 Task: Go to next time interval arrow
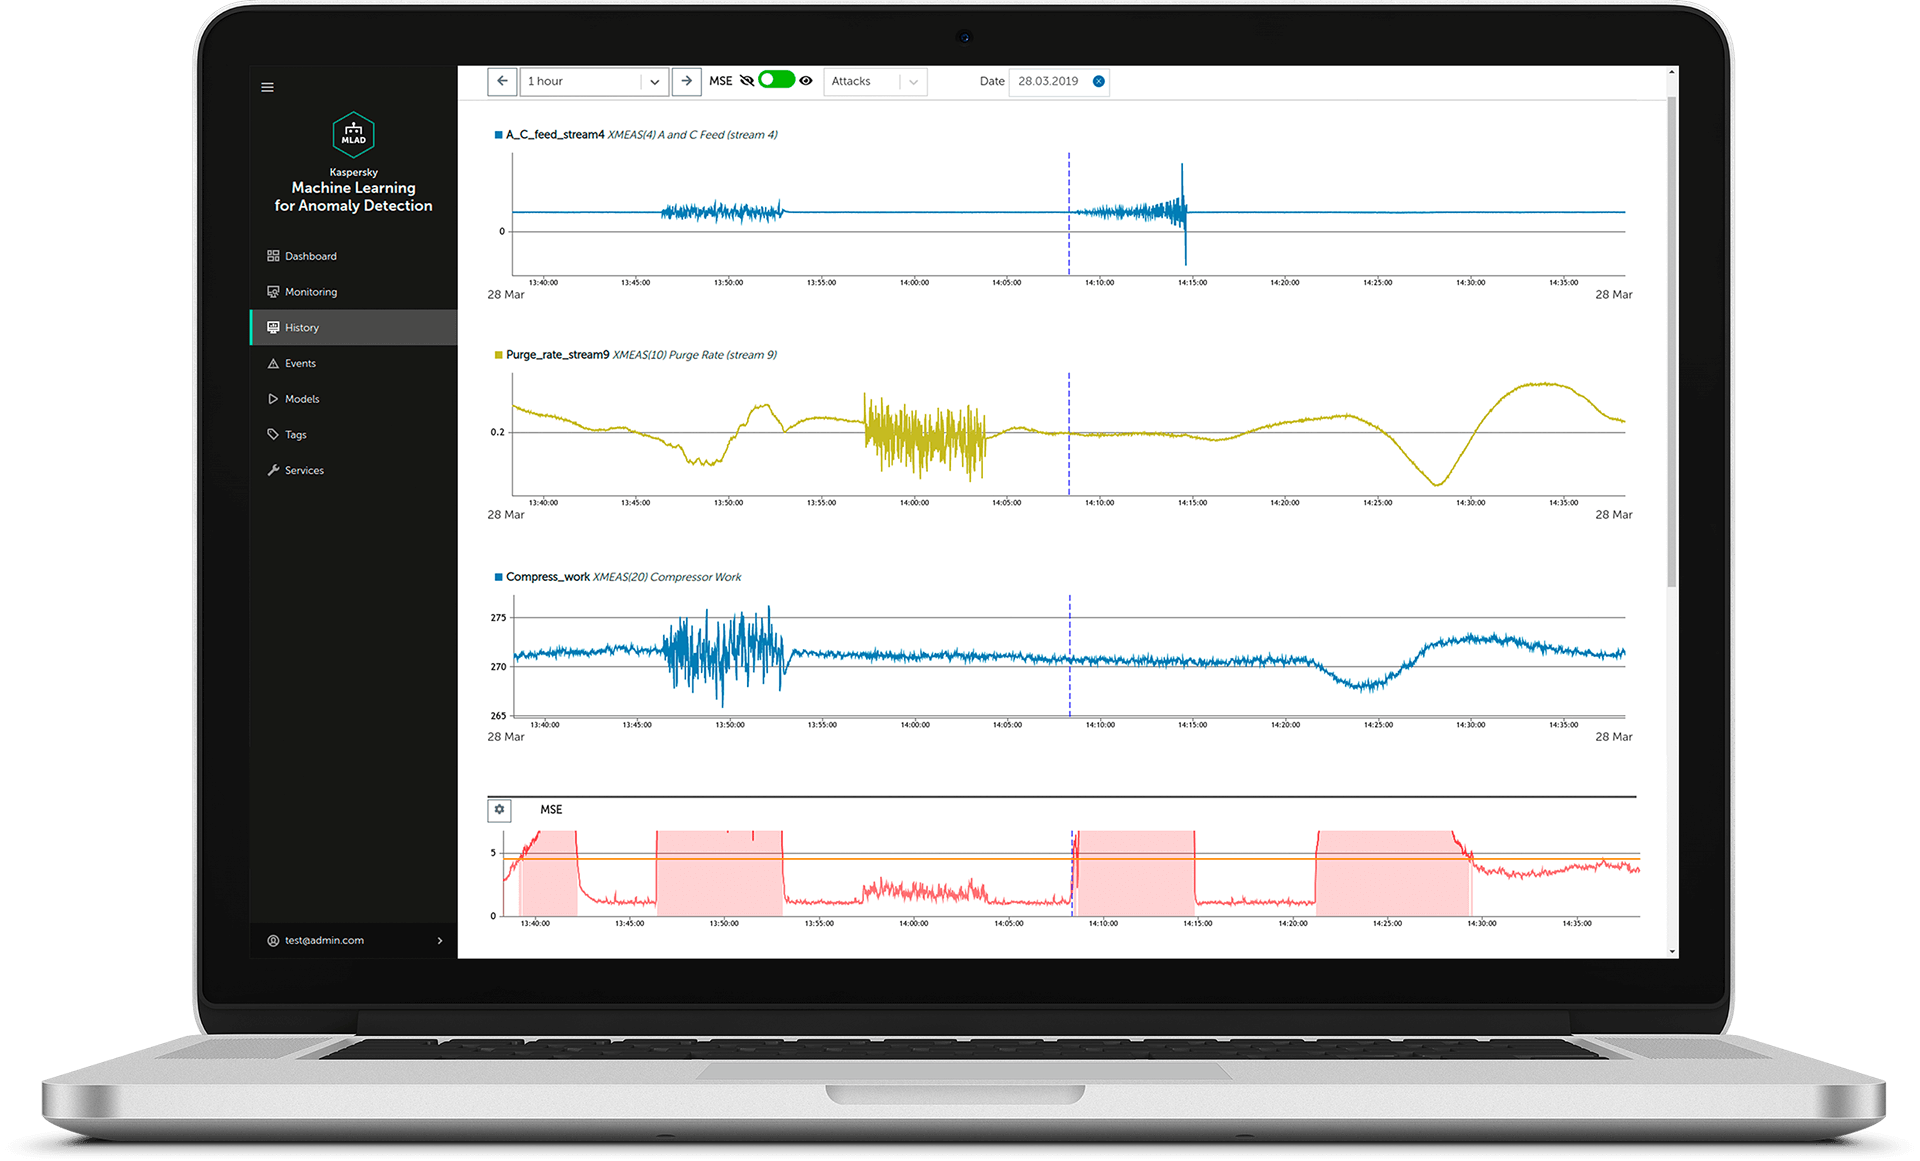point(686,81)
